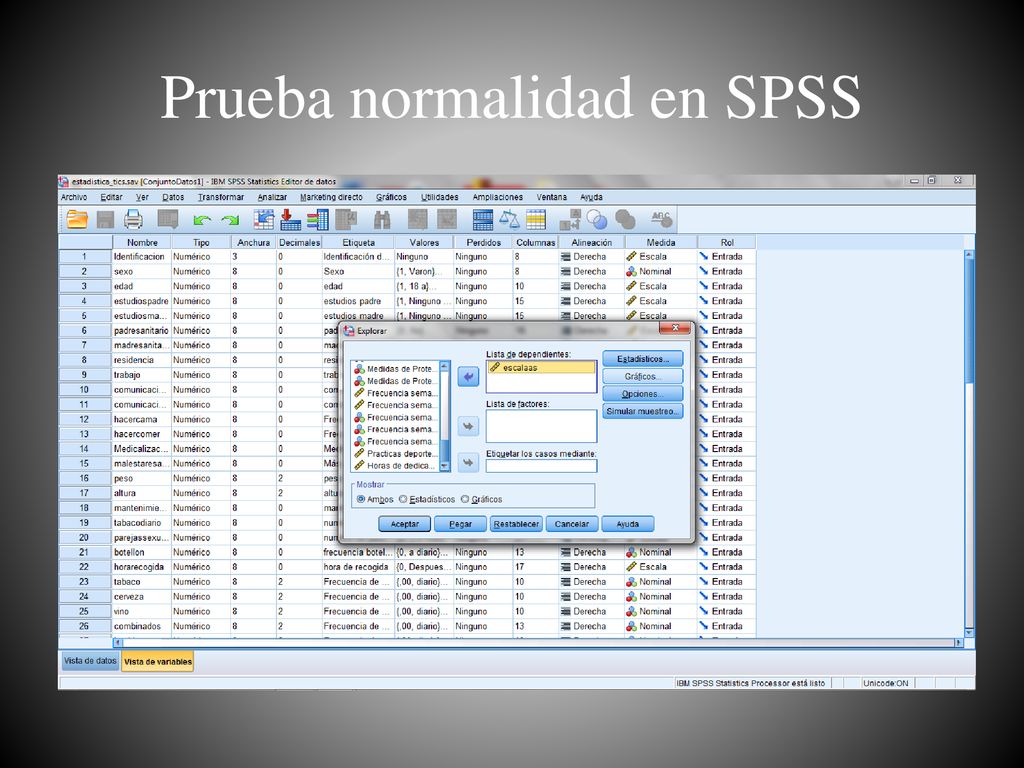Viewport: 1024px width, 768px height.
Task: Click the Print icon in toolbar
Action: coord(133,219)
